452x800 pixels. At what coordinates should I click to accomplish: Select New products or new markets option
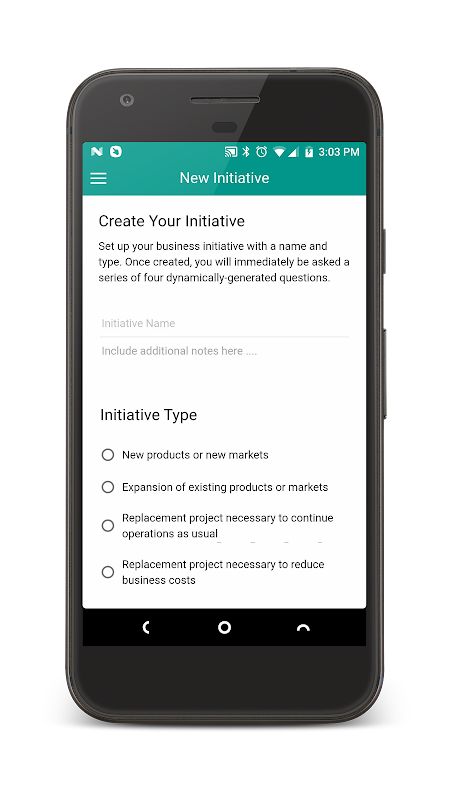[x=185, y=455]
